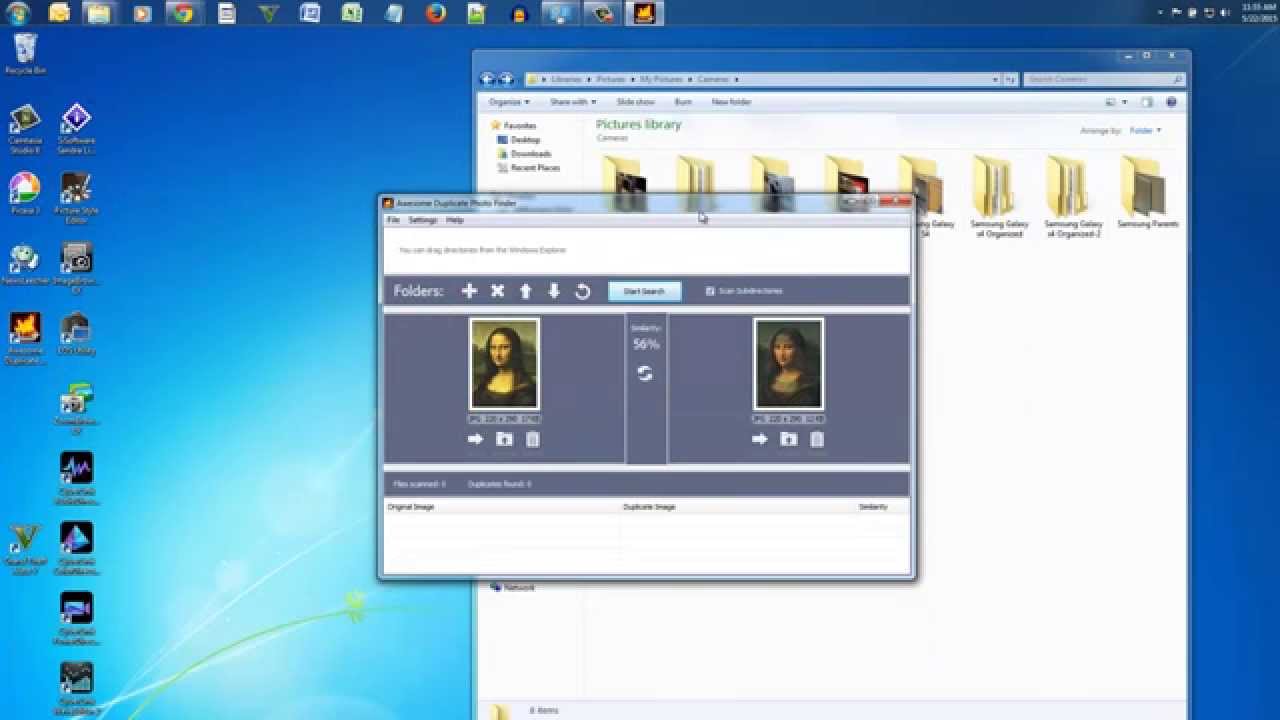Screen dimensions: 1280x720
Task: Open the File menu in Duplicate Photo Finder
Action: coord(393,220)
